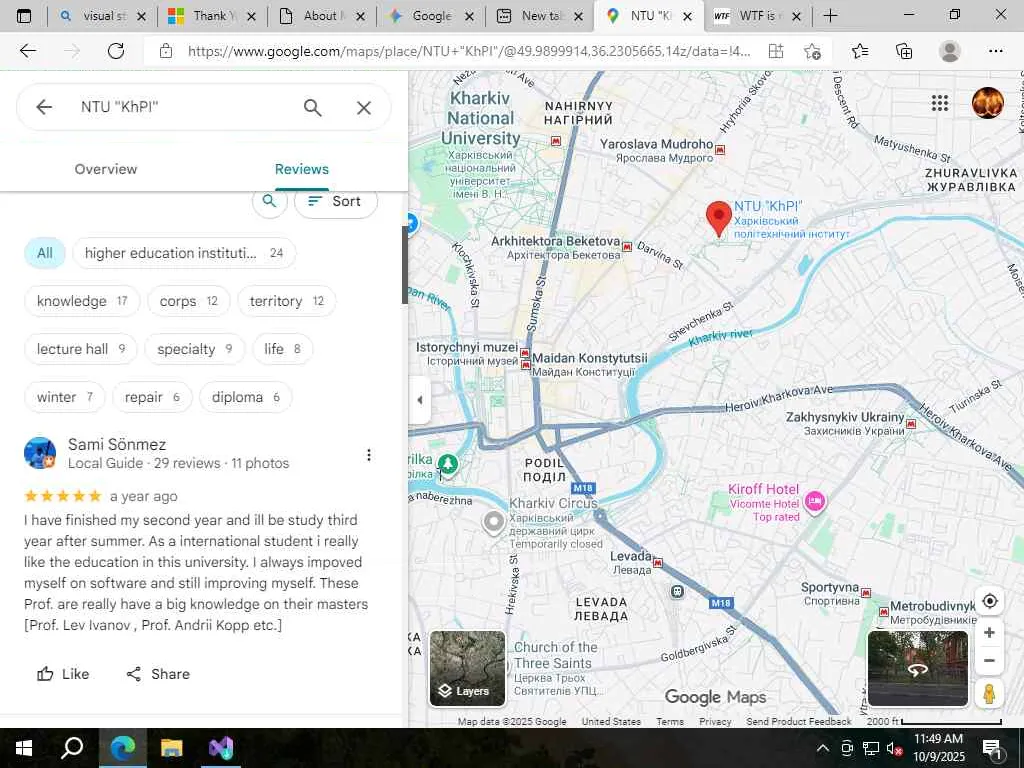Filter reviews by repair topic
1024x768 pixels.
pyautogui.click(x=152, y=397)
